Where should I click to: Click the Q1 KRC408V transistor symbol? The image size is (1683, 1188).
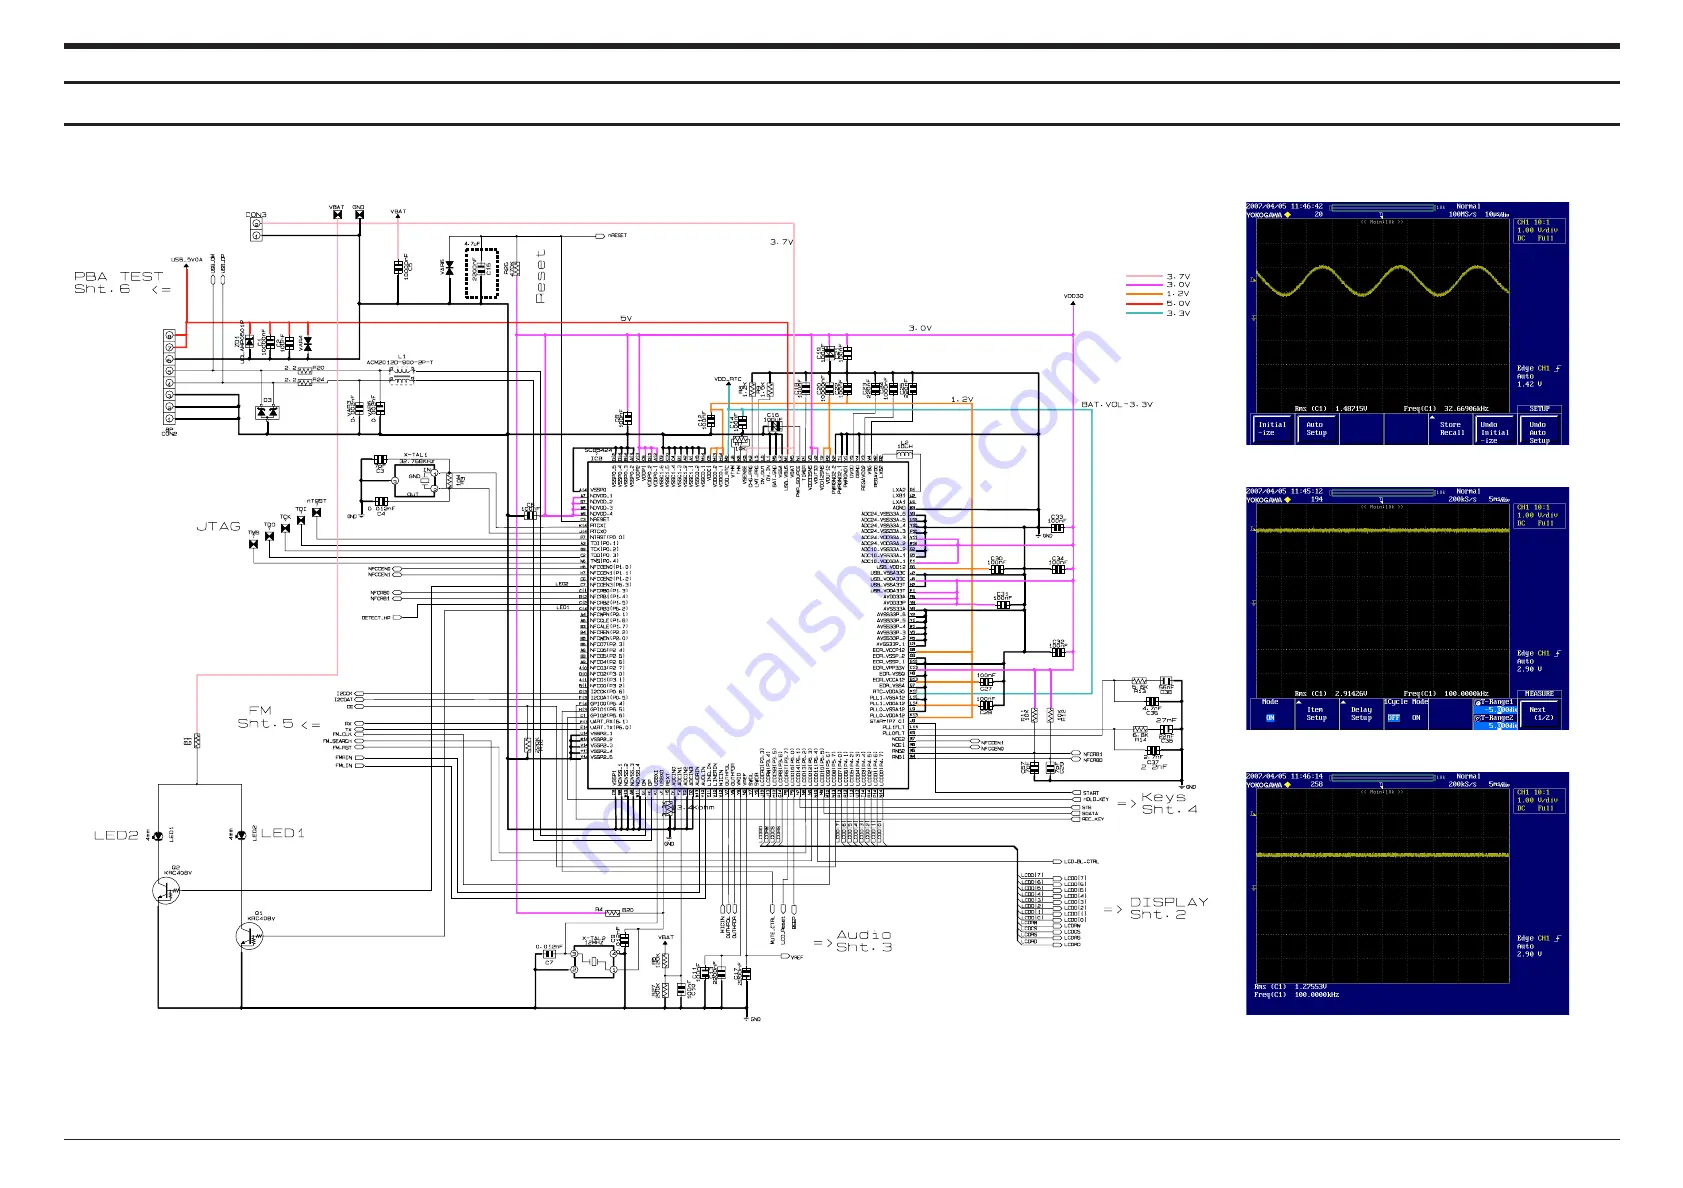(249, 936)
